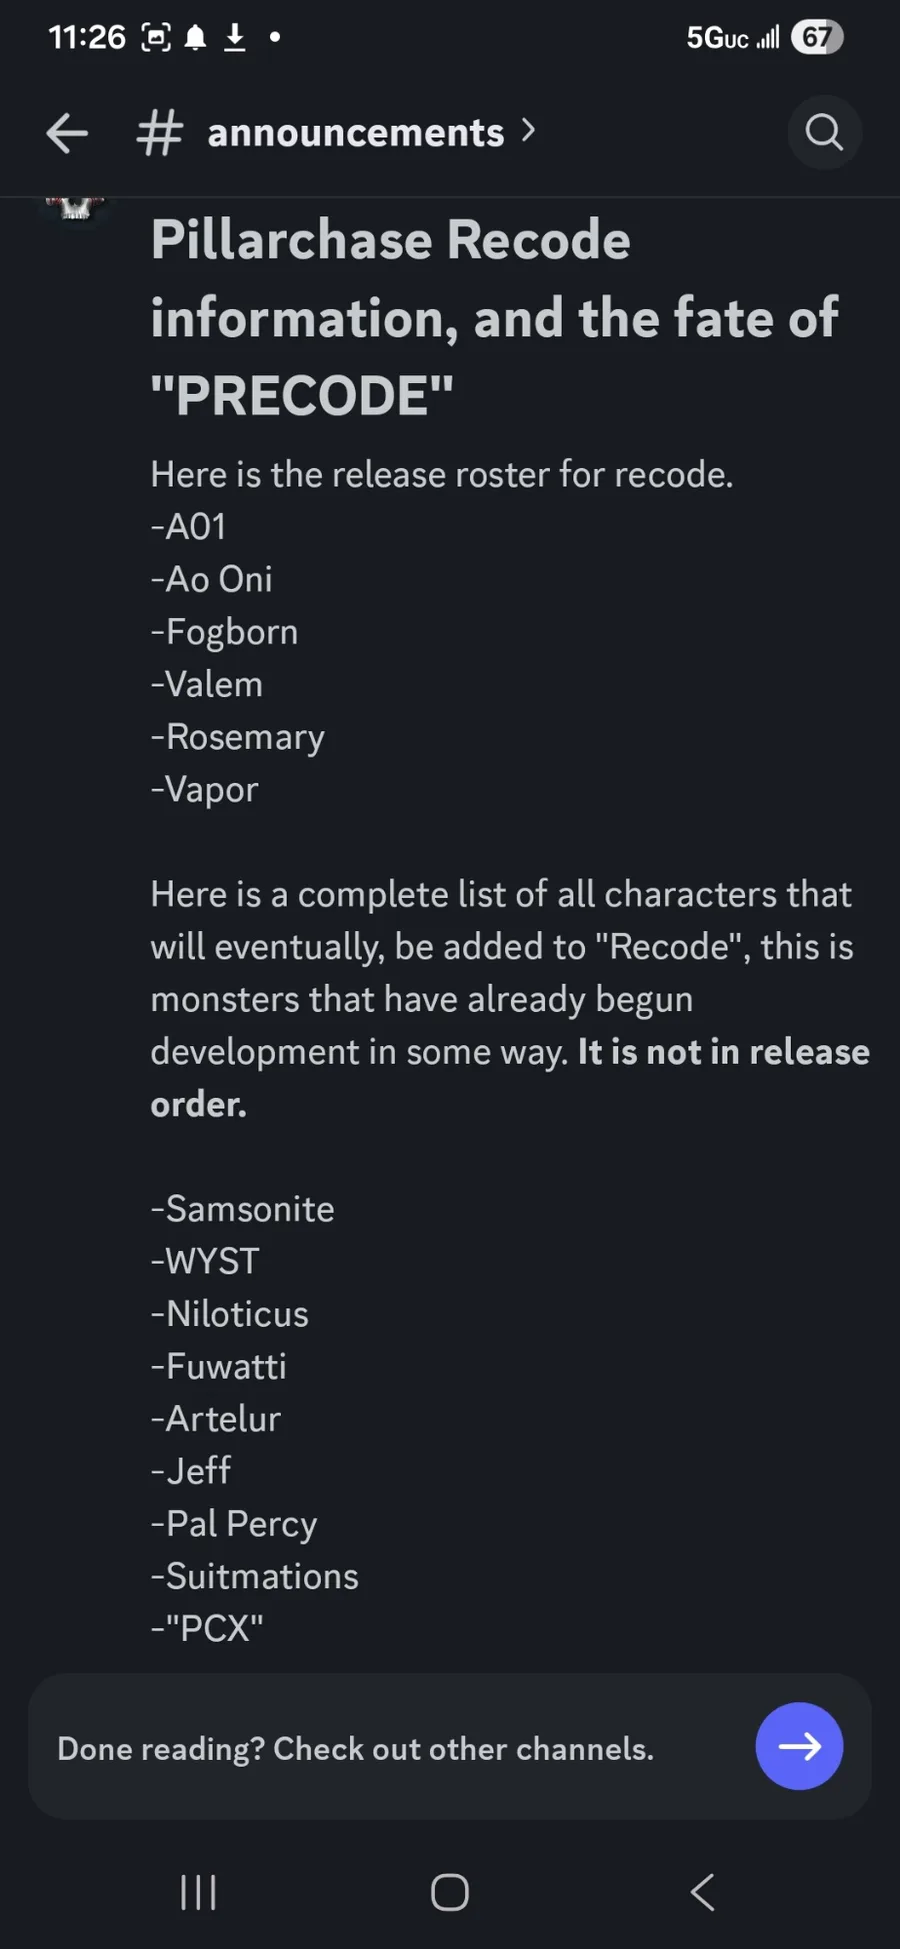
Task: Expand channel details chevron beside announcements
Action: pyautogui.click(x=529, y=130)
